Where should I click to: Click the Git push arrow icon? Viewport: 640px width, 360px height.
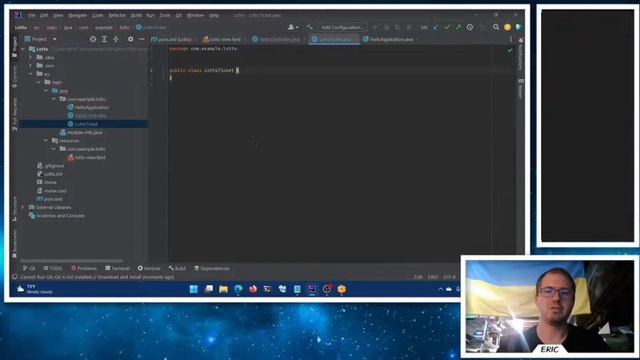pos(458,27)
